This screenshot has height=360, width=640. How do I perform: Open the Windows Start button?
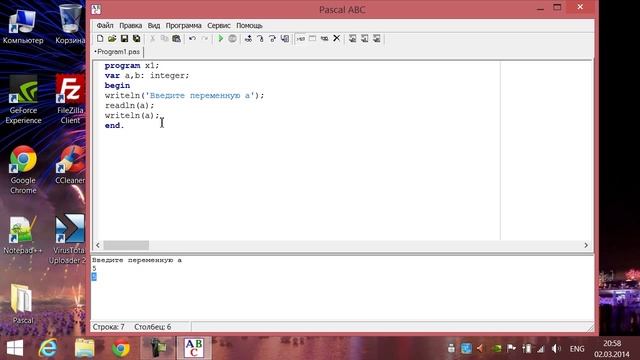tap(15, 348)
